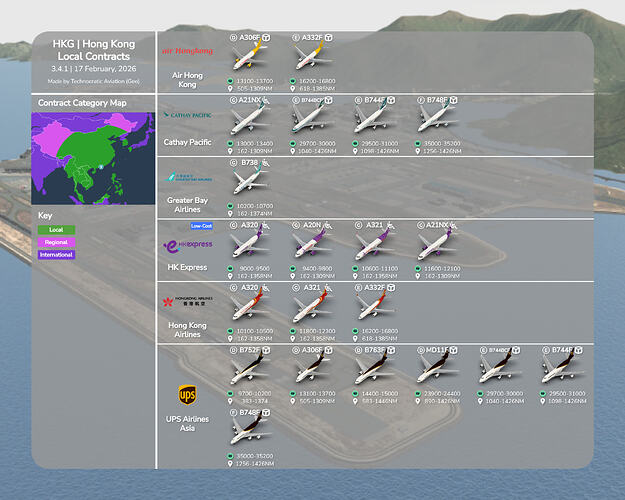Select the Cathay Pacific A21NX aircraft
This screenshot has height=500, width=625.
click(250, 119)
